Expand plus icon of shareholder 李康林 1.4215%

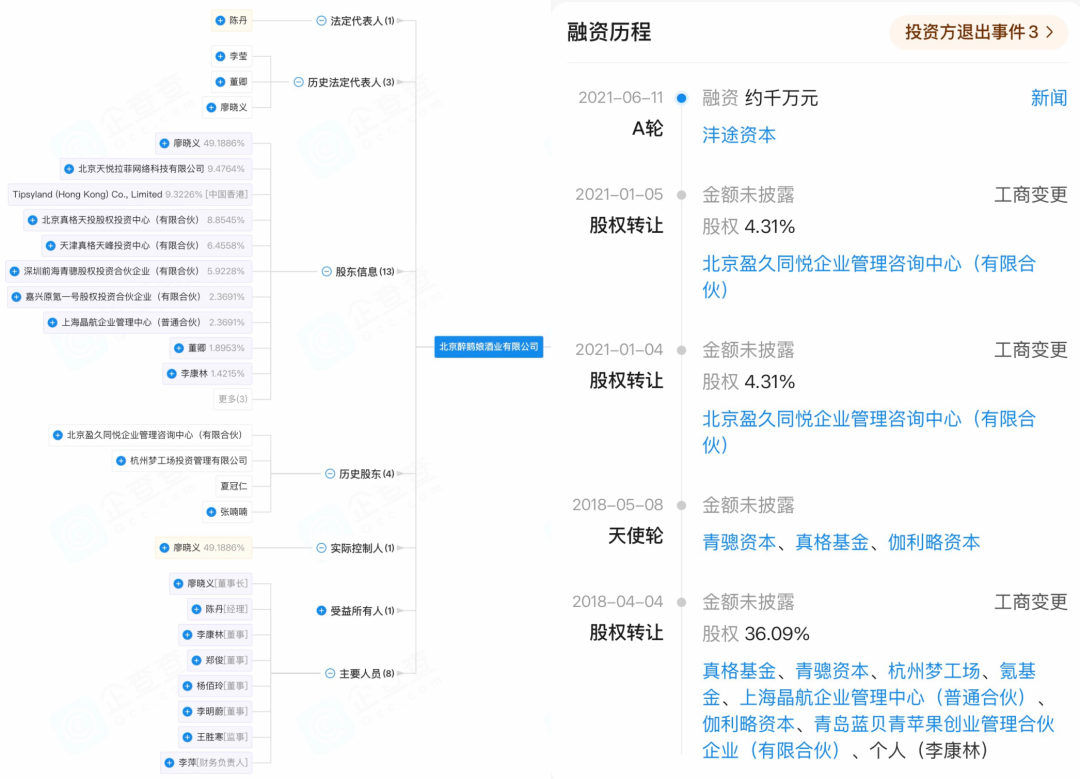[172, 374]
